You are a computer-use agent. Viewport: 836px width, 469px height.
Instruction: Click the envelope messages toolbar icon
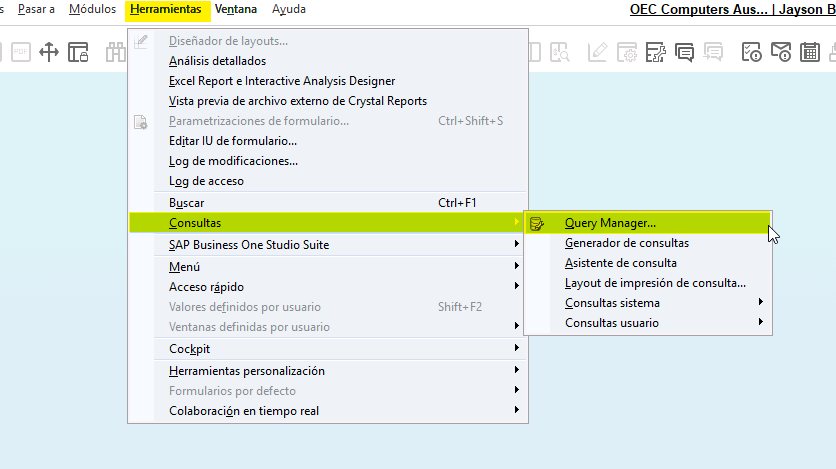point(781,52)
